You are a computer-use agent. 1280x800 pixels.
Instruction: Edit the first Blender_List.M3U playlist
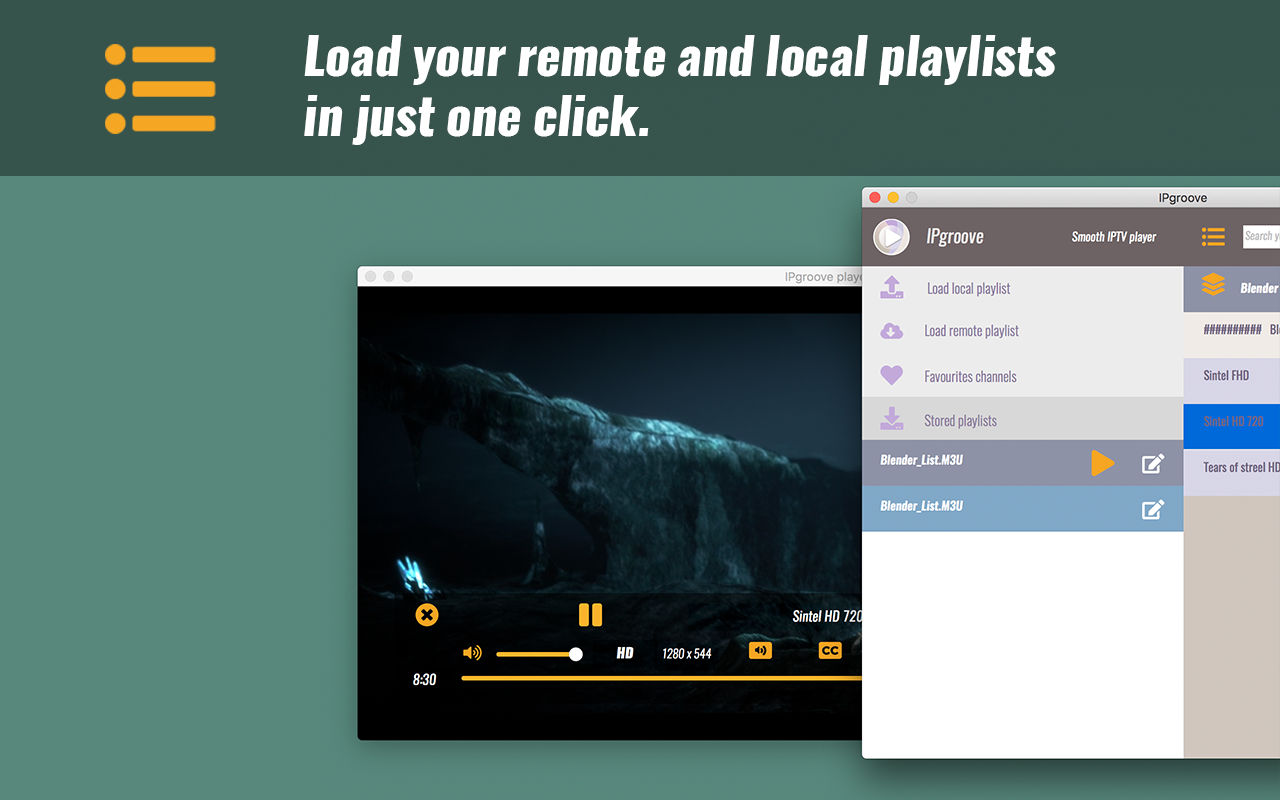click(x=1153, y=463)
